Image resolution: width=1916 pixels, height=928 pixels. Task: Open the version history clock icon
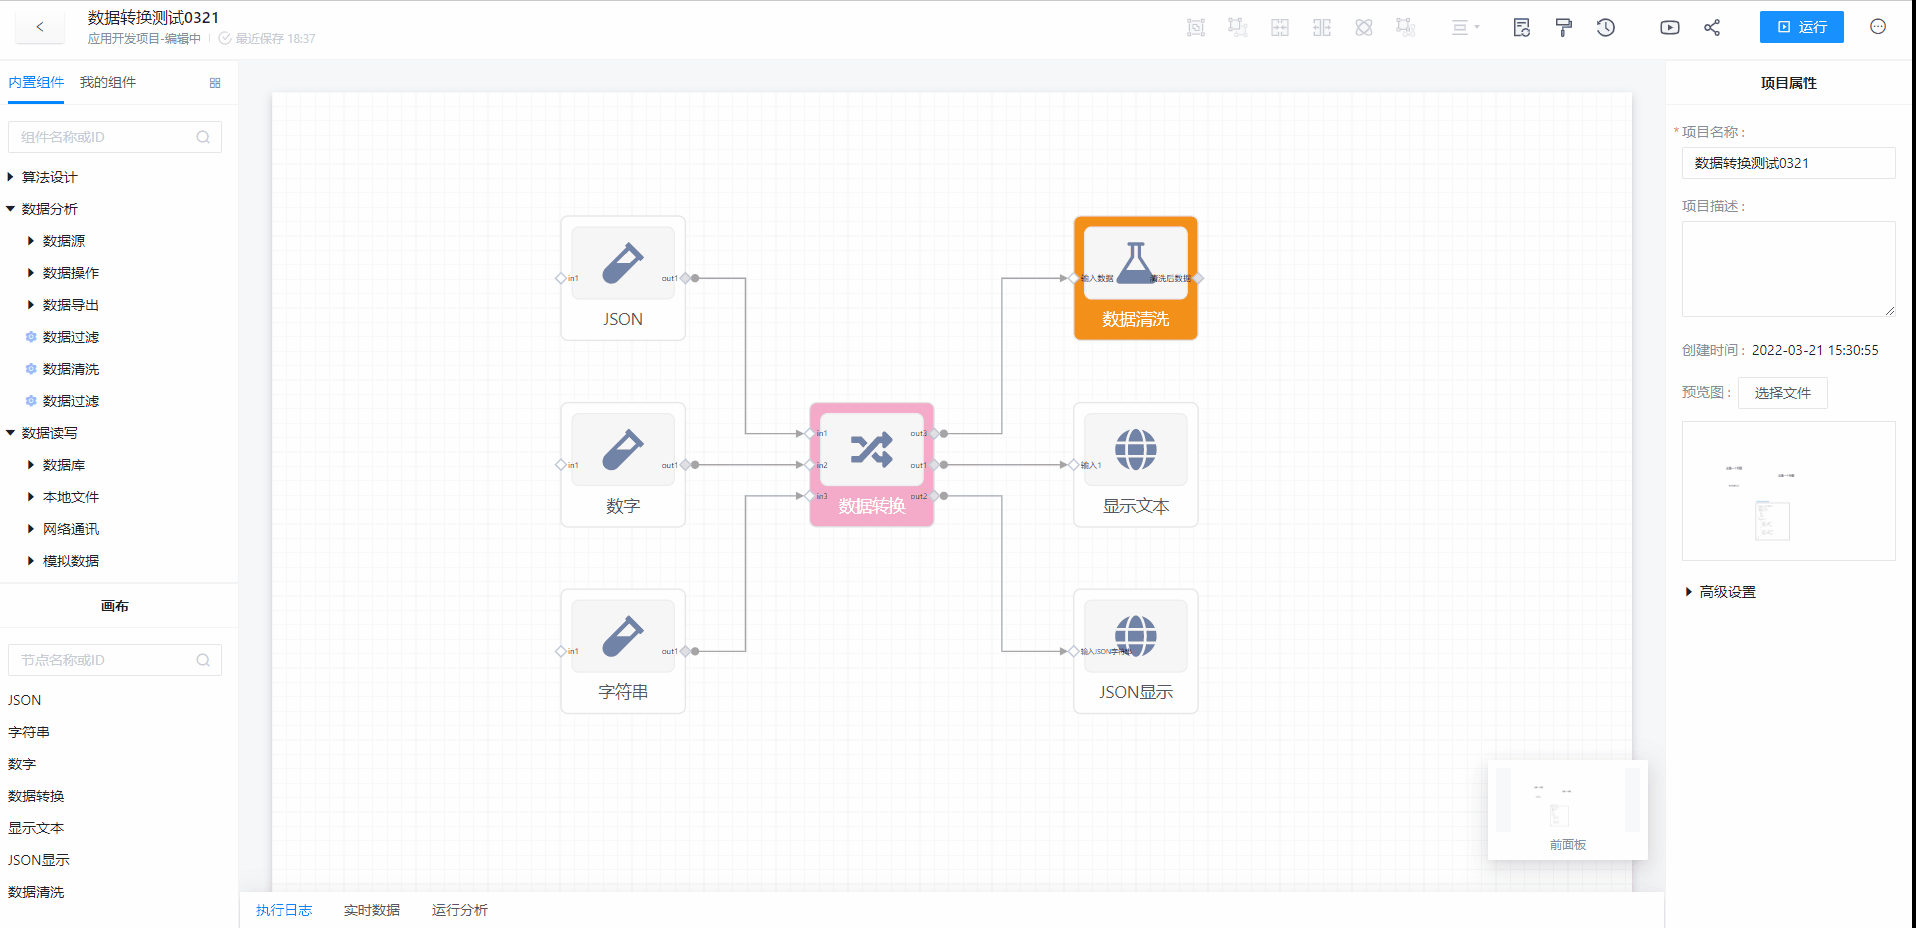tap(1605, 28)
